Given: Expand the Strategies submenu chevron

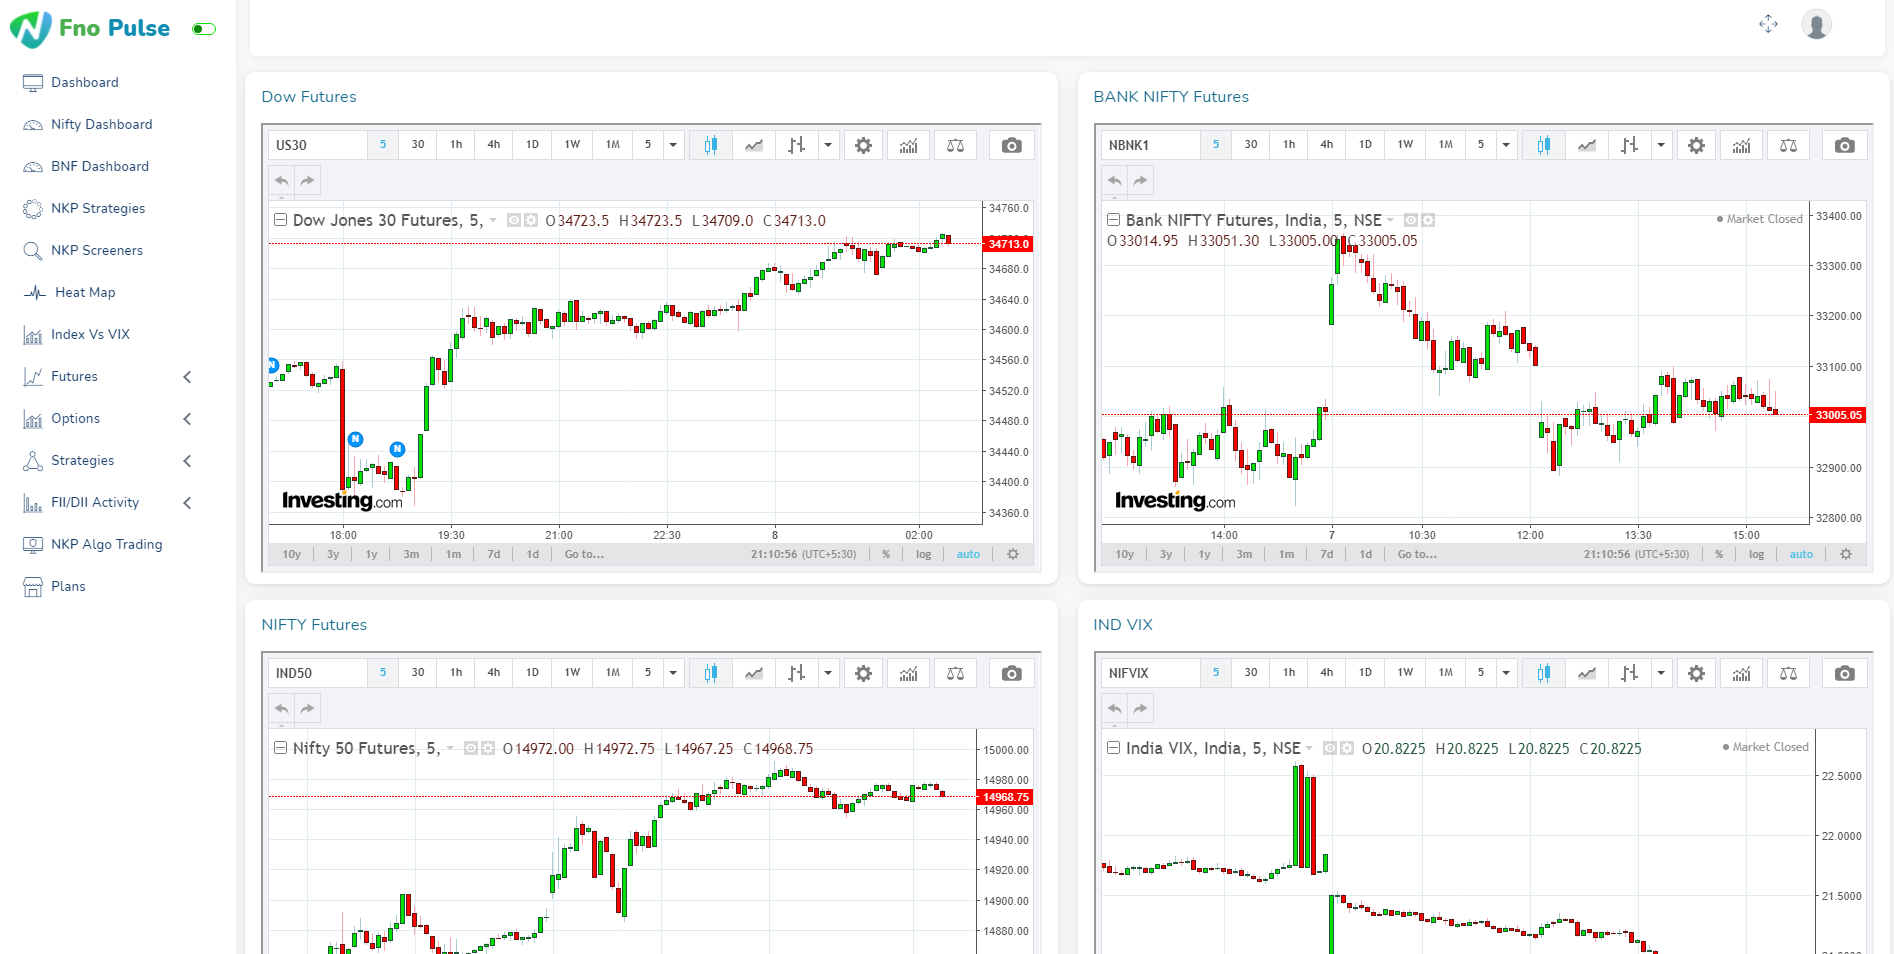Looking at the screenshot, I should [x=187, y=461].
